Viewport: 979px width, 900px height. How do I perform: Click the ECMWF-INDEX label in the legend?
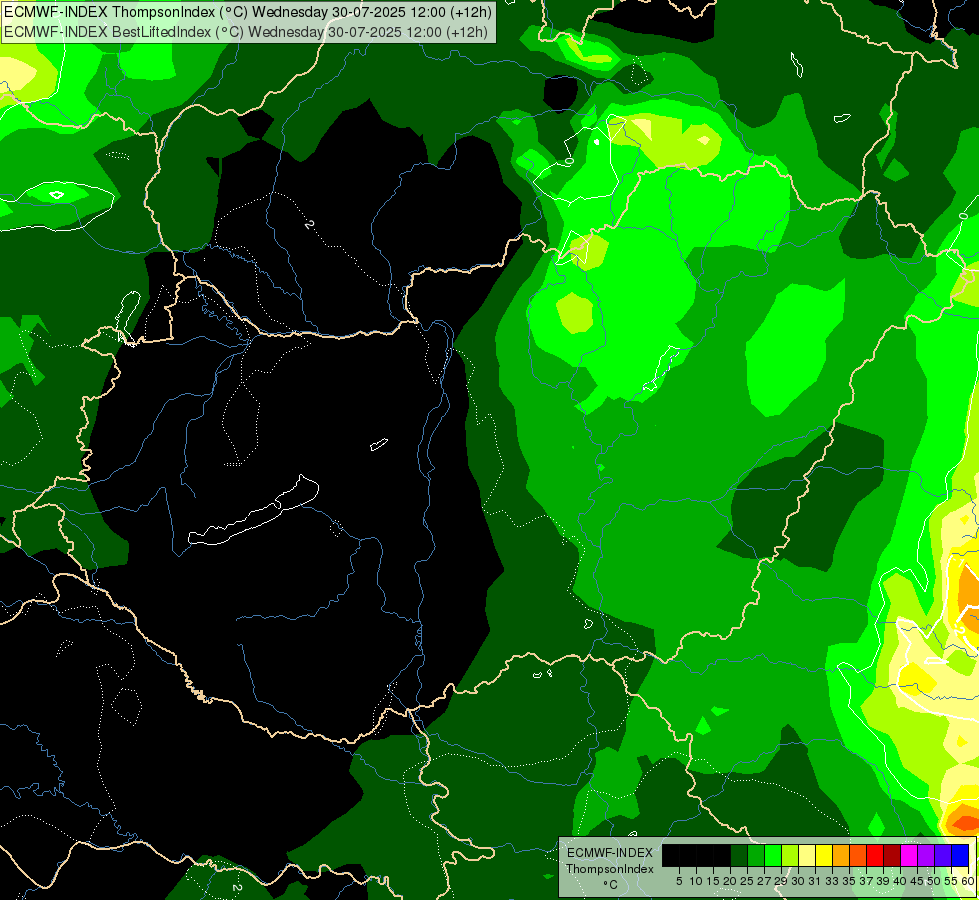coord(610,853)
